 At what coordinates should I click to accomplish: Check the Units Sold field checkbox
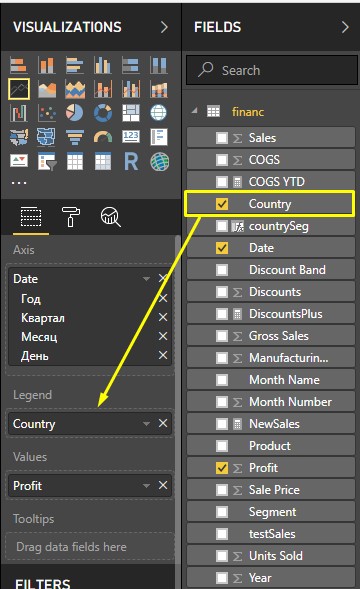coord(222,556)
